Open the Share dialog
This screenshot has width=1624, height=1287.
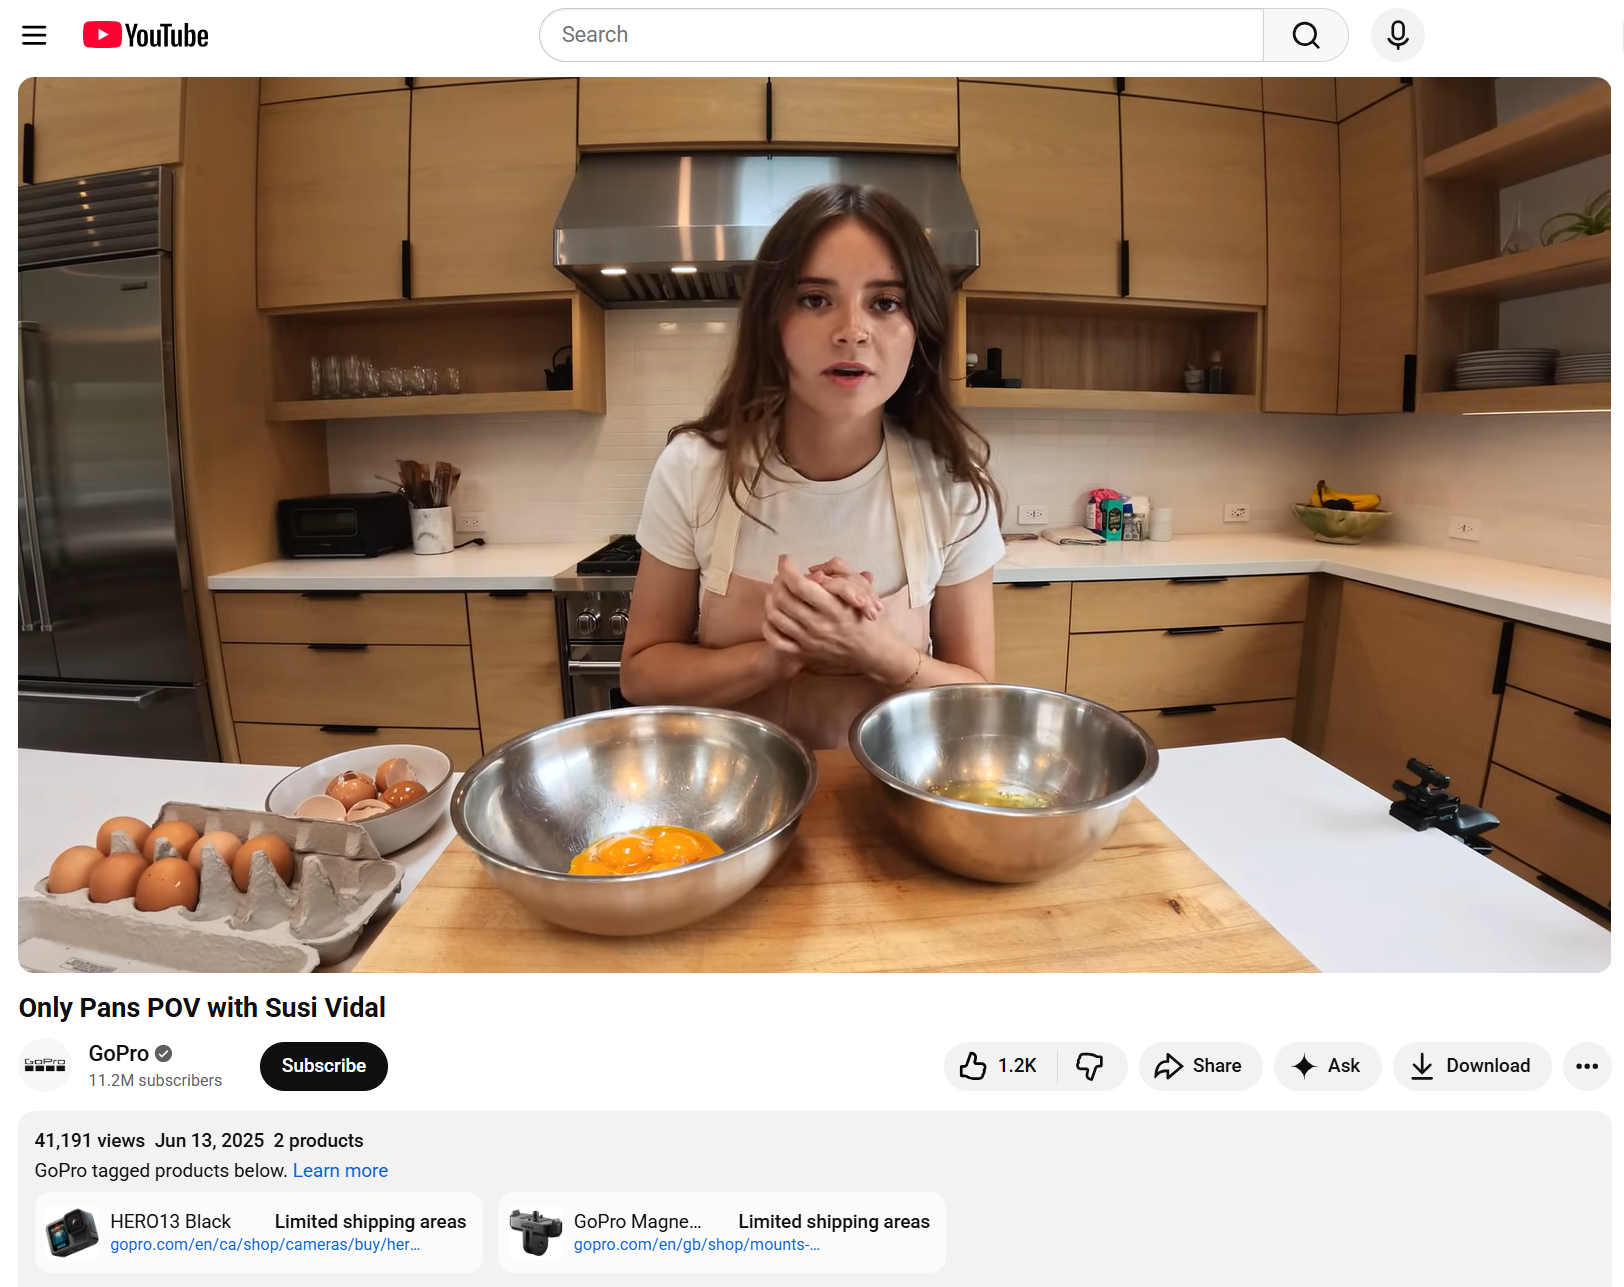(1200, 1066)
